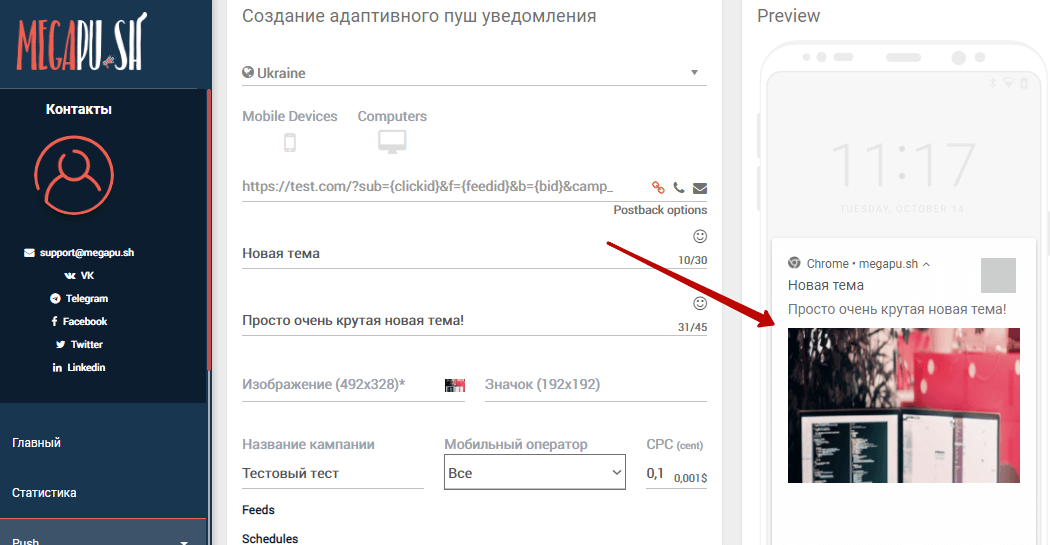Viewport: 1050px width, 545px height.
Task: Click the support email envelope icon
Action: tap(29, 252)
